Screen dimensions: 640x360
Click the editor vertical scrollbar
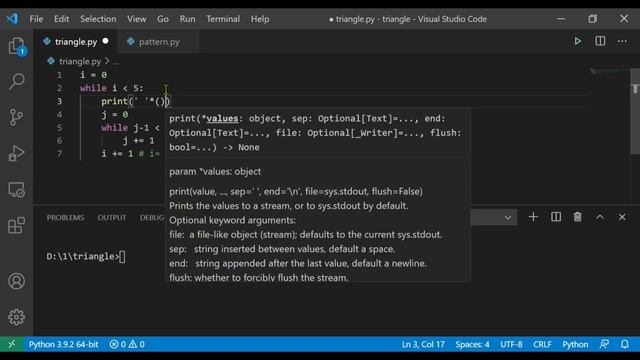click(x=635, y=111)
